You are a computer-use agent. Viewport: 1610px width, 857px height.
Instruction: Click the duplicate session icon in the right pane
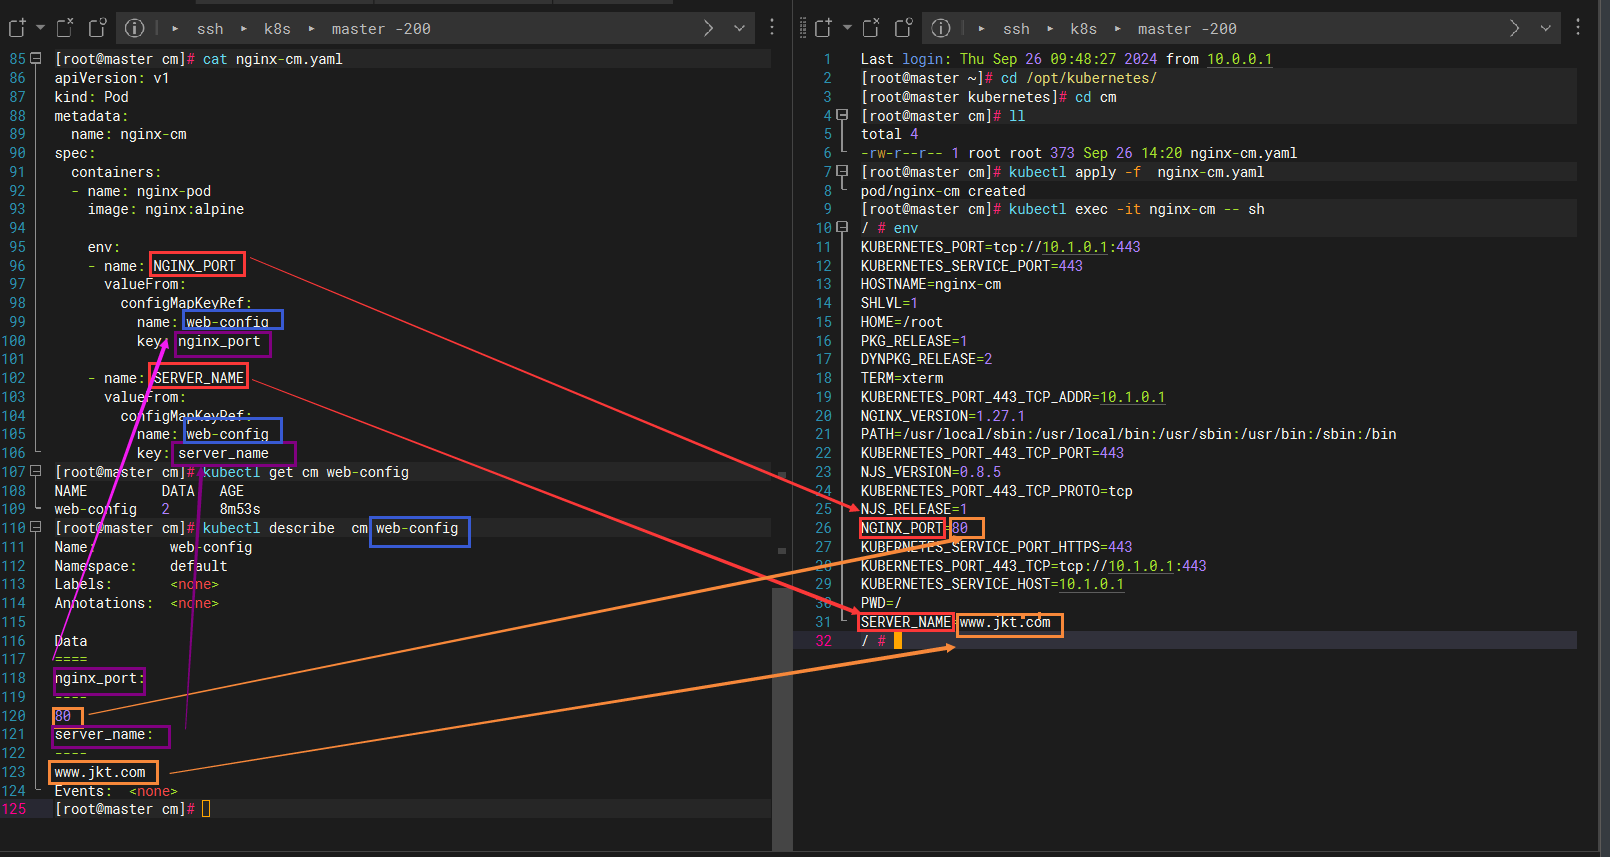904,28
